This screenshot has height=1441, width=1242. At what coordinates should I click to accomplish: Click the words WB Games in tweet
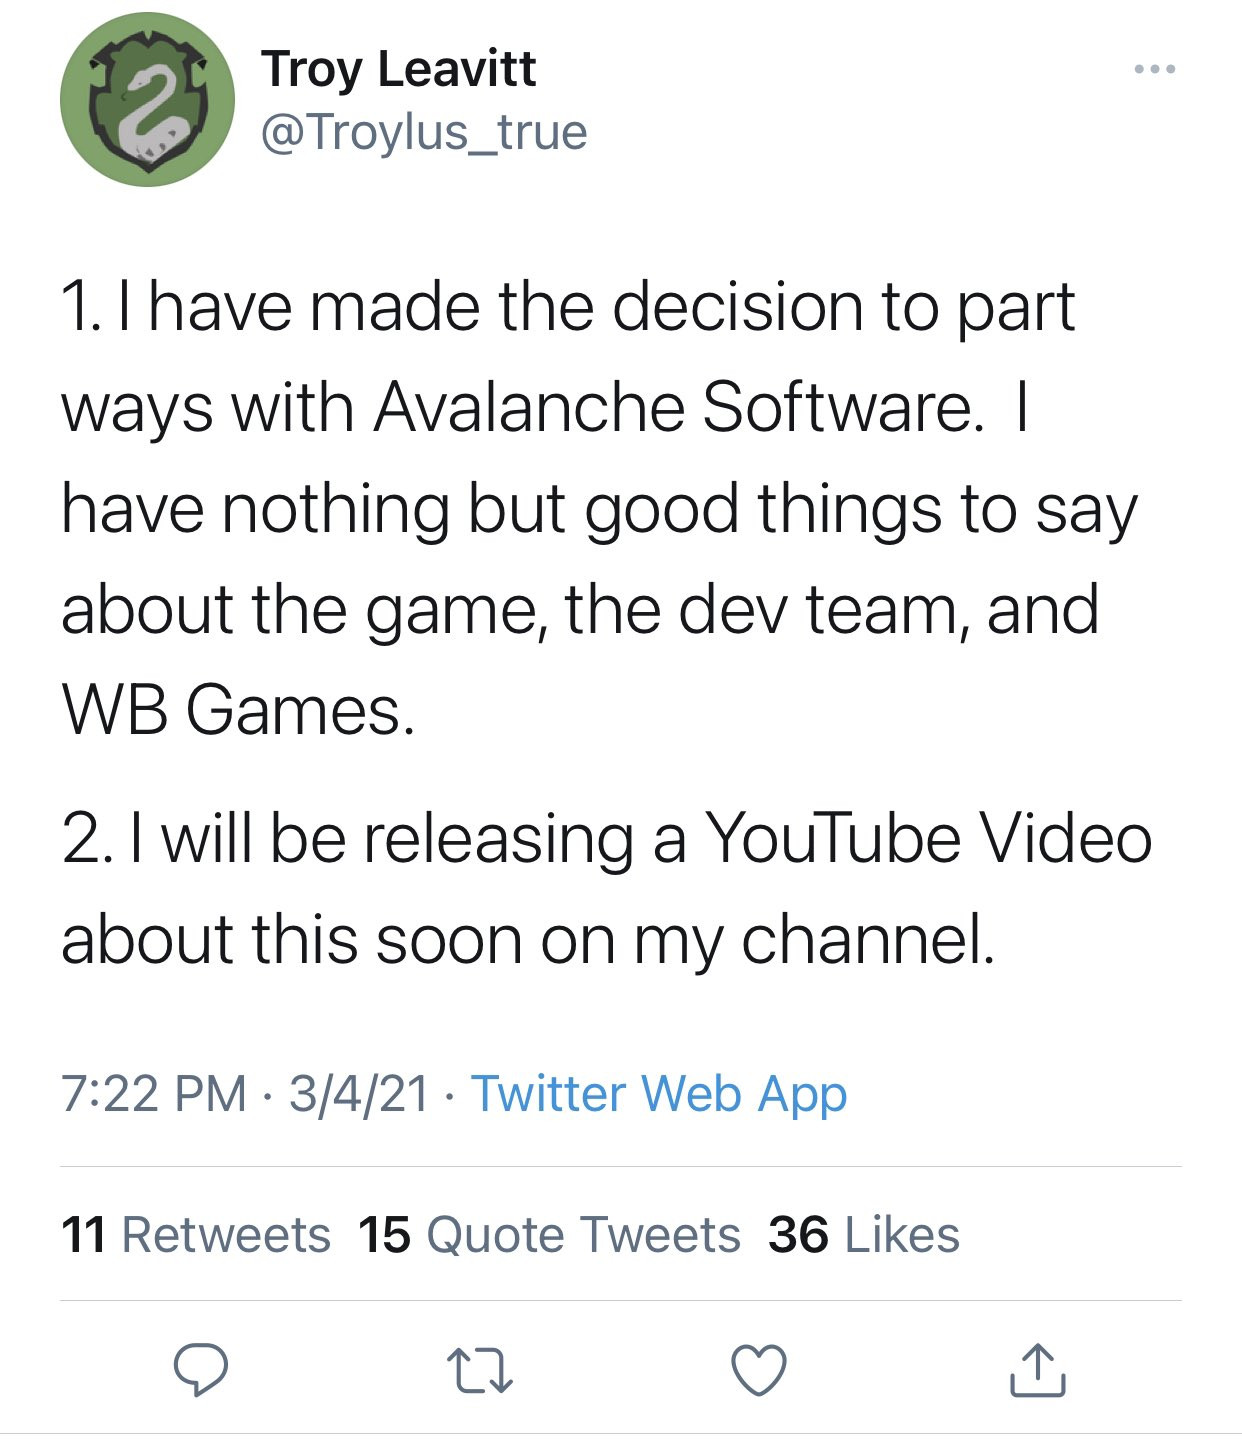pyautogui.click(x=238, y=711)
